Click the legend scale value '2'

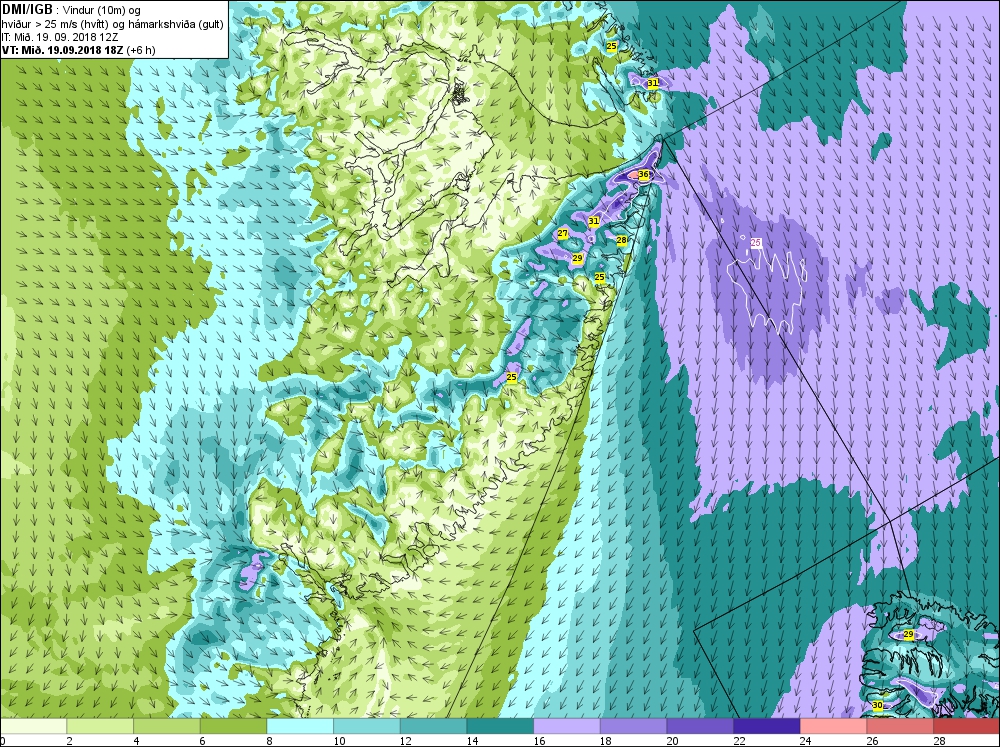69,741
